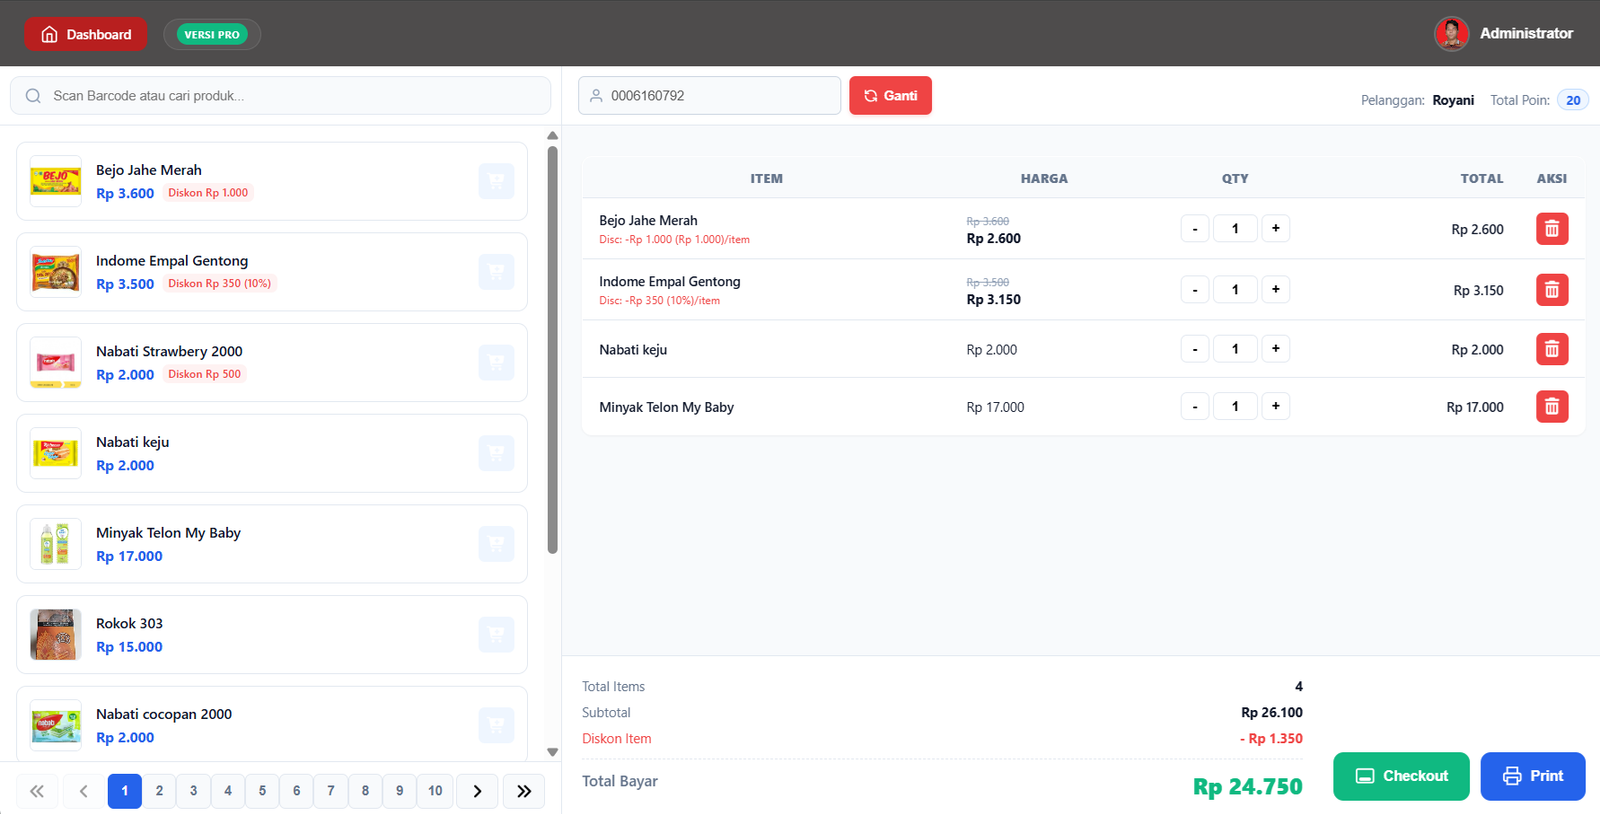
Task: Remove Minyak Telon My Baby with trash icon
Action: (1552, 407)
